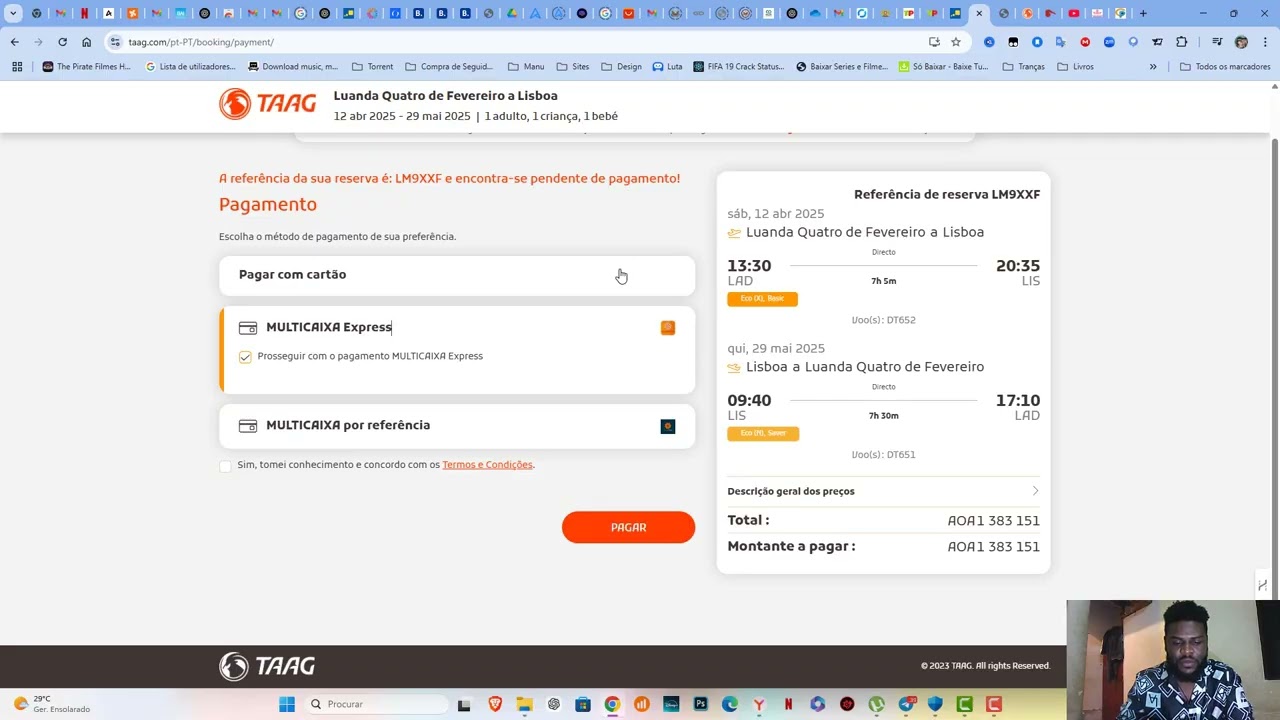Open the Download music bookmark
This screenshot has width=1280, height=720.
[292, 67]
